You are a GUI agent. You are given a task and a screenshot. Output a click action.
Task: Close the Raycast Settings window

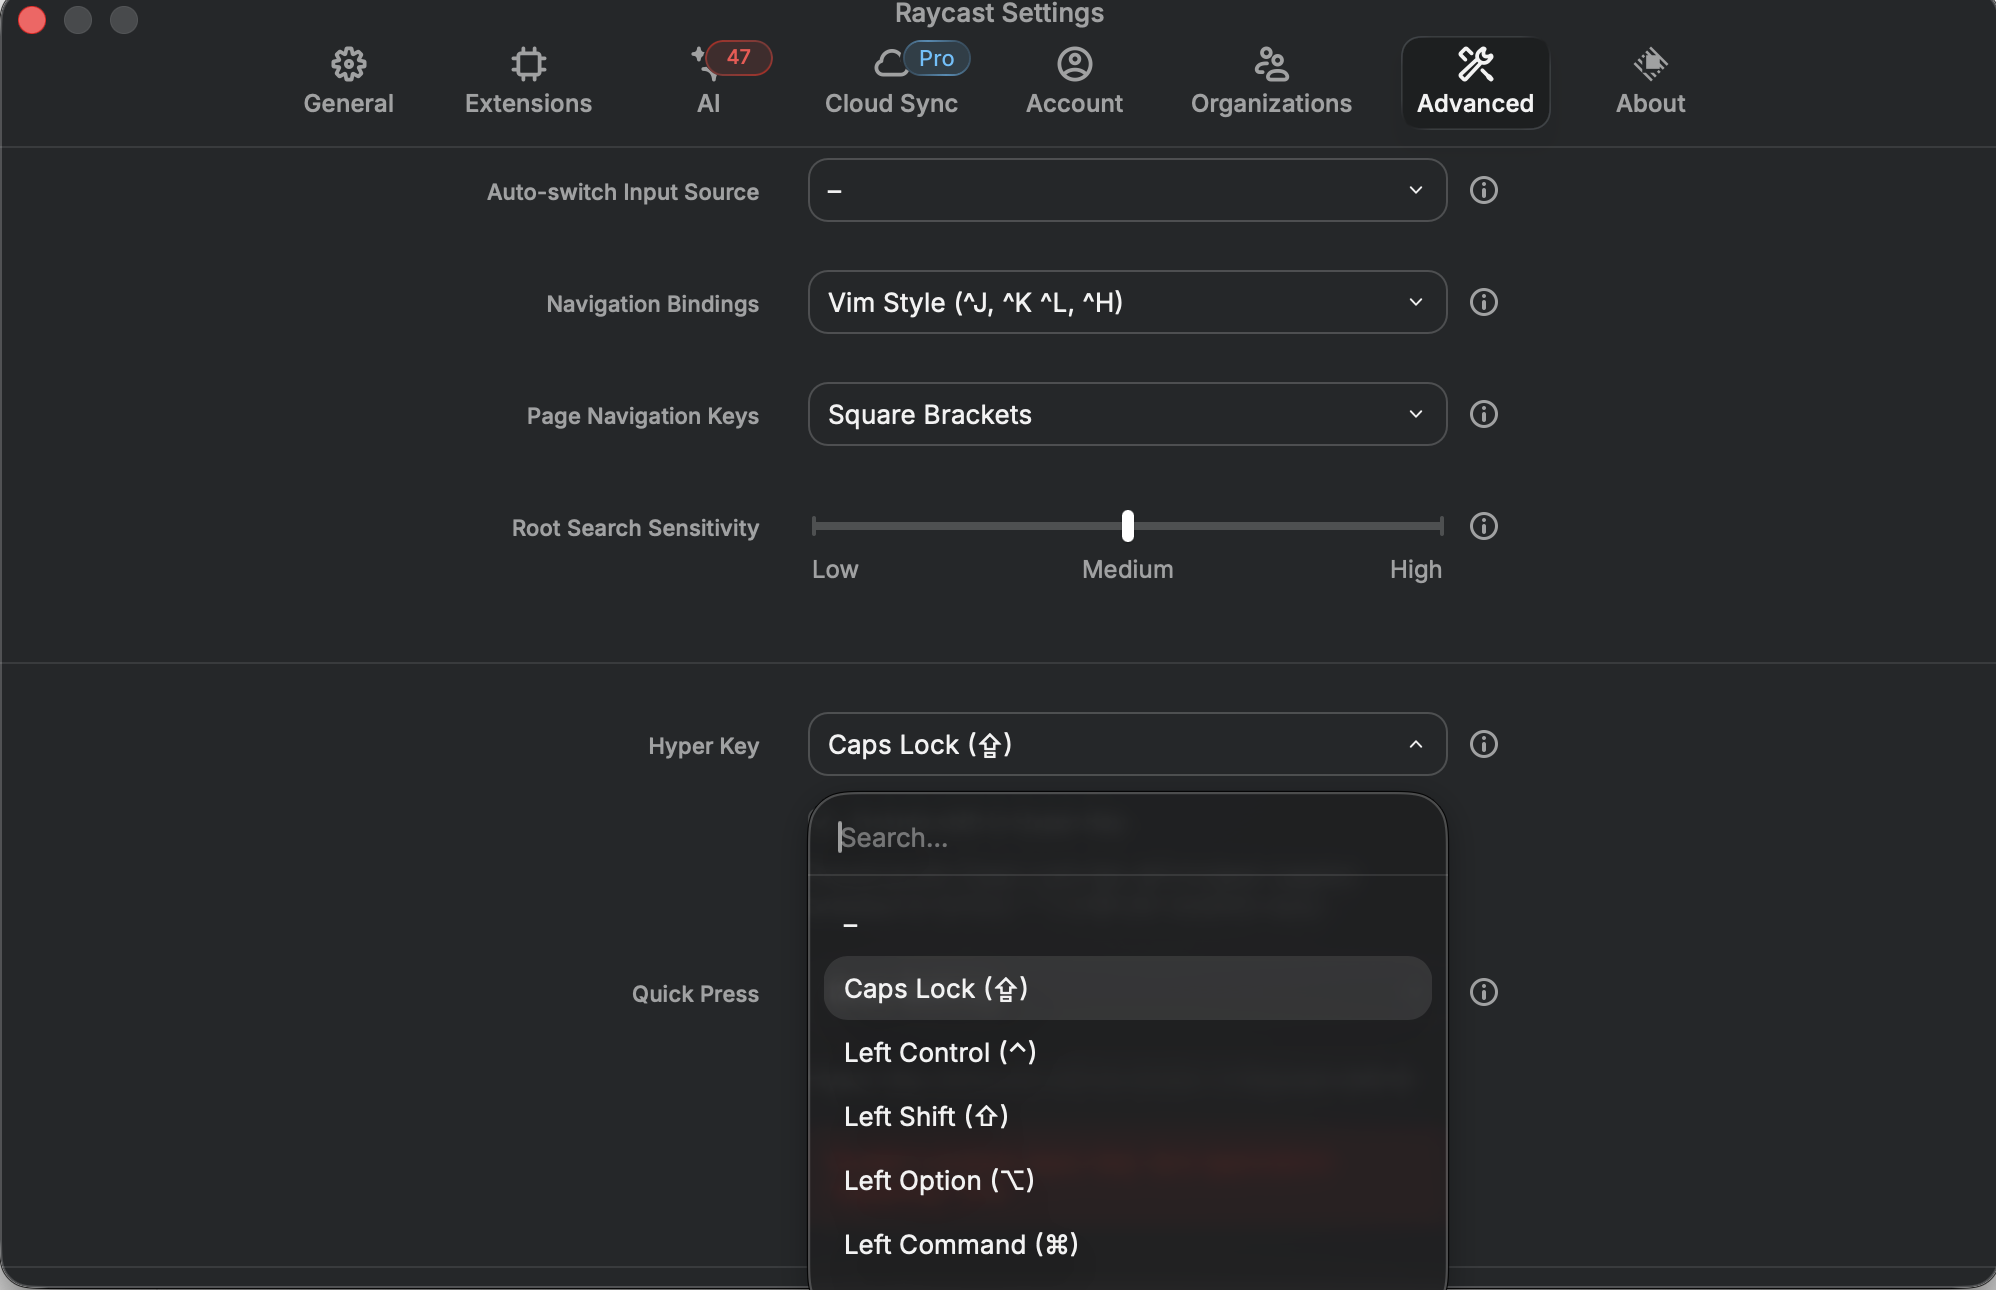pyautogui.click(x=32, y=19)
